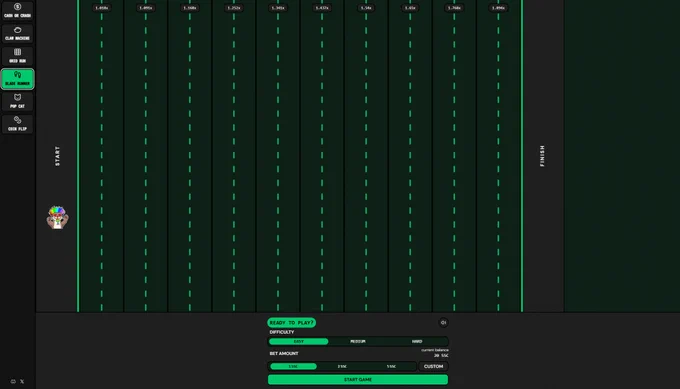Open the Cash or Crash game

click(17, 10)
